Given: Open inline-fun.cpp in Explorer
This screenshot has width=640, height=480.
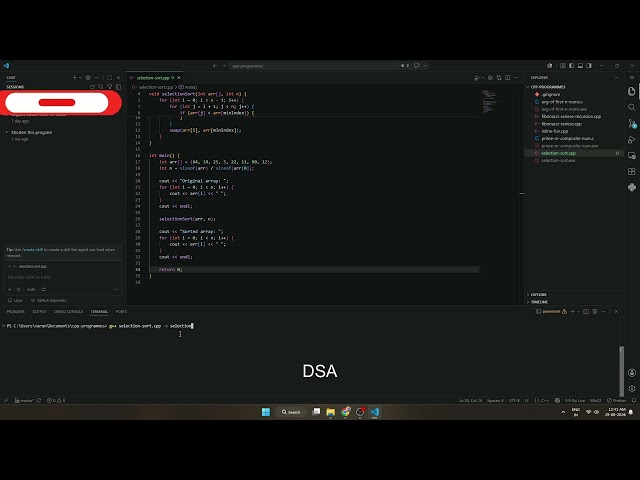Looking at the screenshot, I should pyautogui.click(x=554, y=131).
